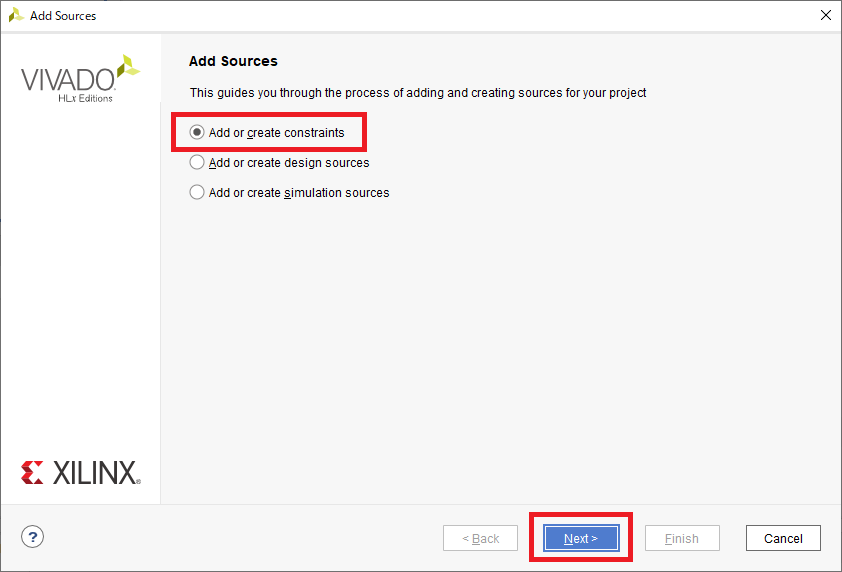This screenshot has width=842, height=572.
Task: Click the green leaf emblem above the Vivado logo
Action: pyautogui.click(x=128, y=66)
